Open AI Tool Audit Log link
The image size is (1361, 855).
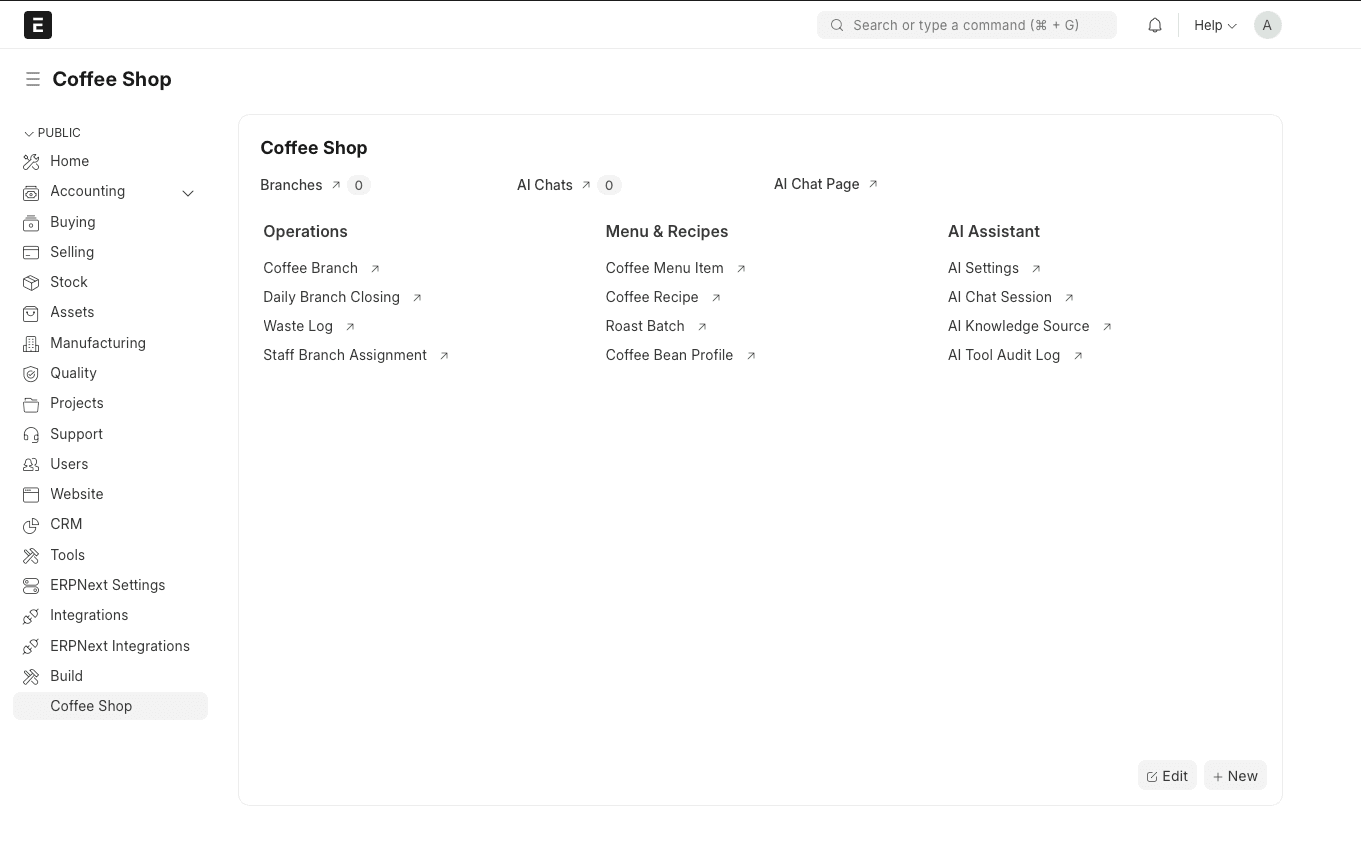coord(1004,355)
